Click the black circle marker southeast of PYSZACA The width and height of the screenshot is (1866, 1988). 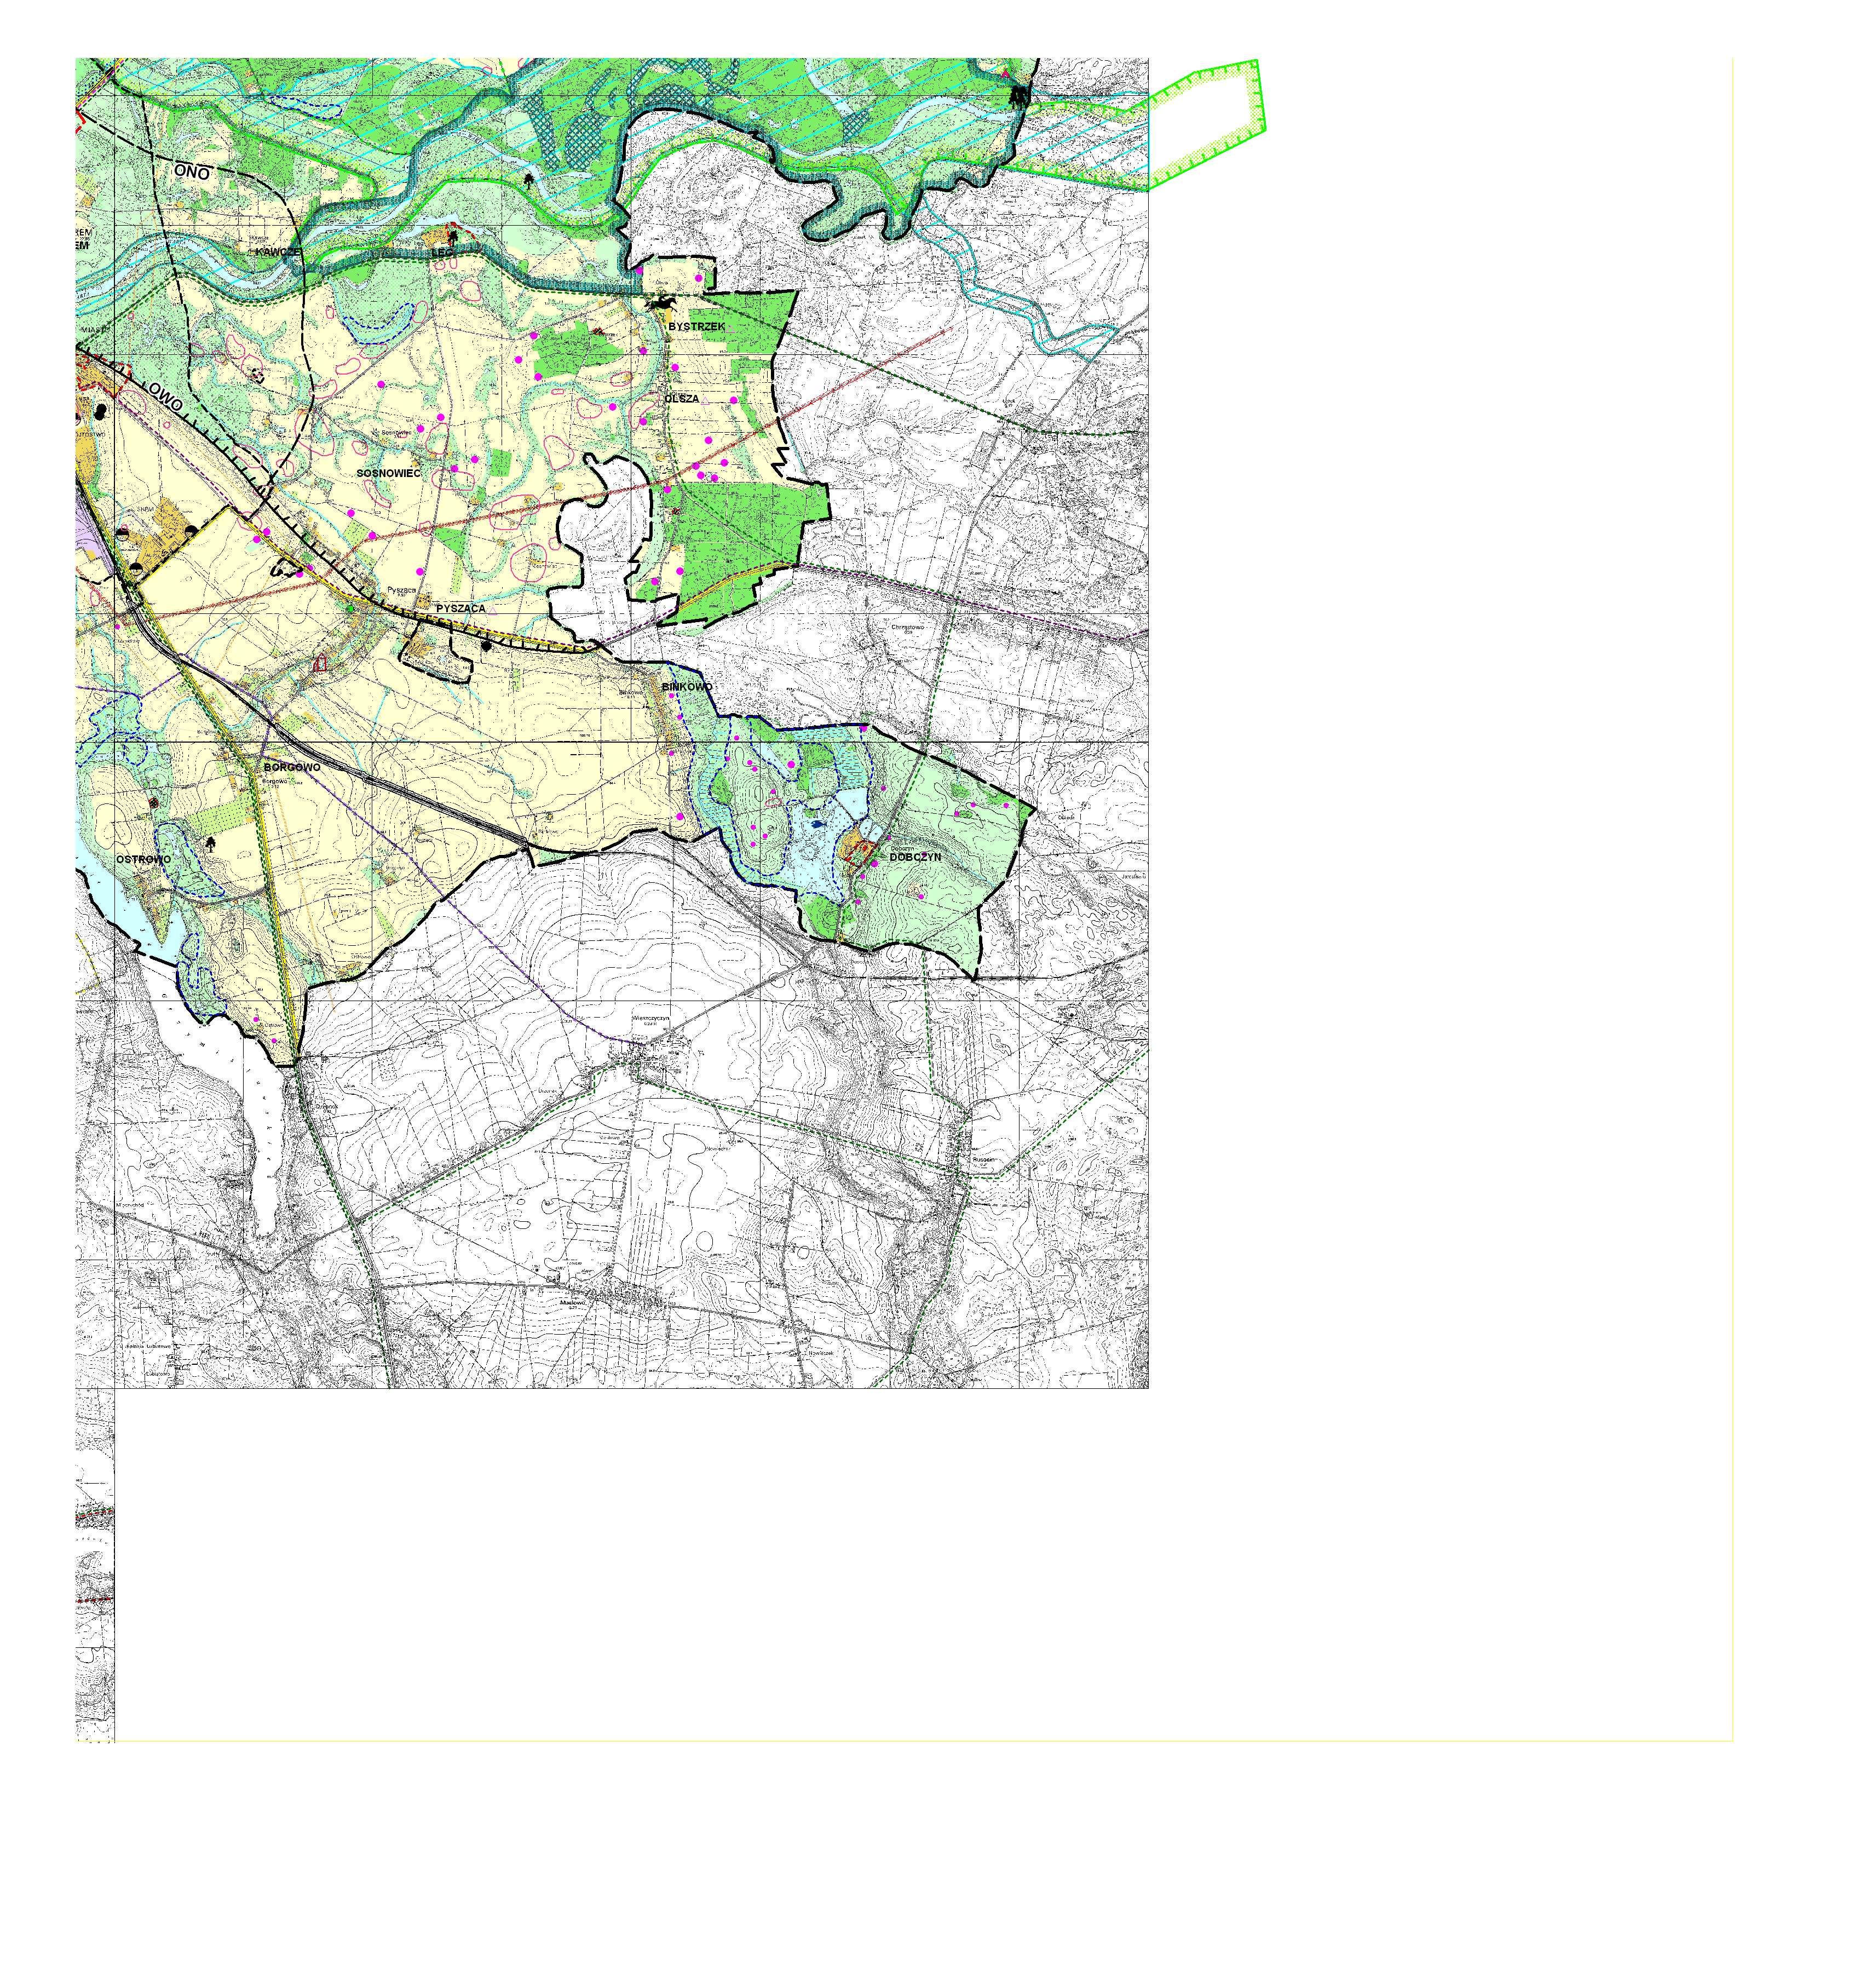tap(487, 646)
